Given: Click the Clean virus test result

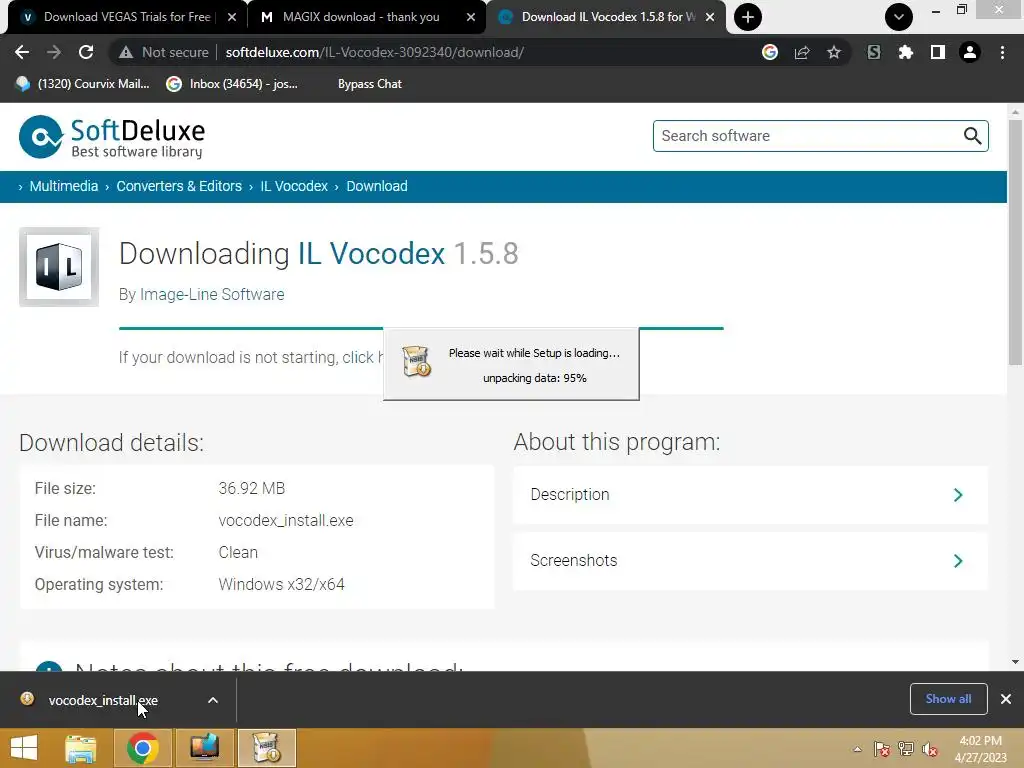Looking at the screenshot, I should 238,552.
